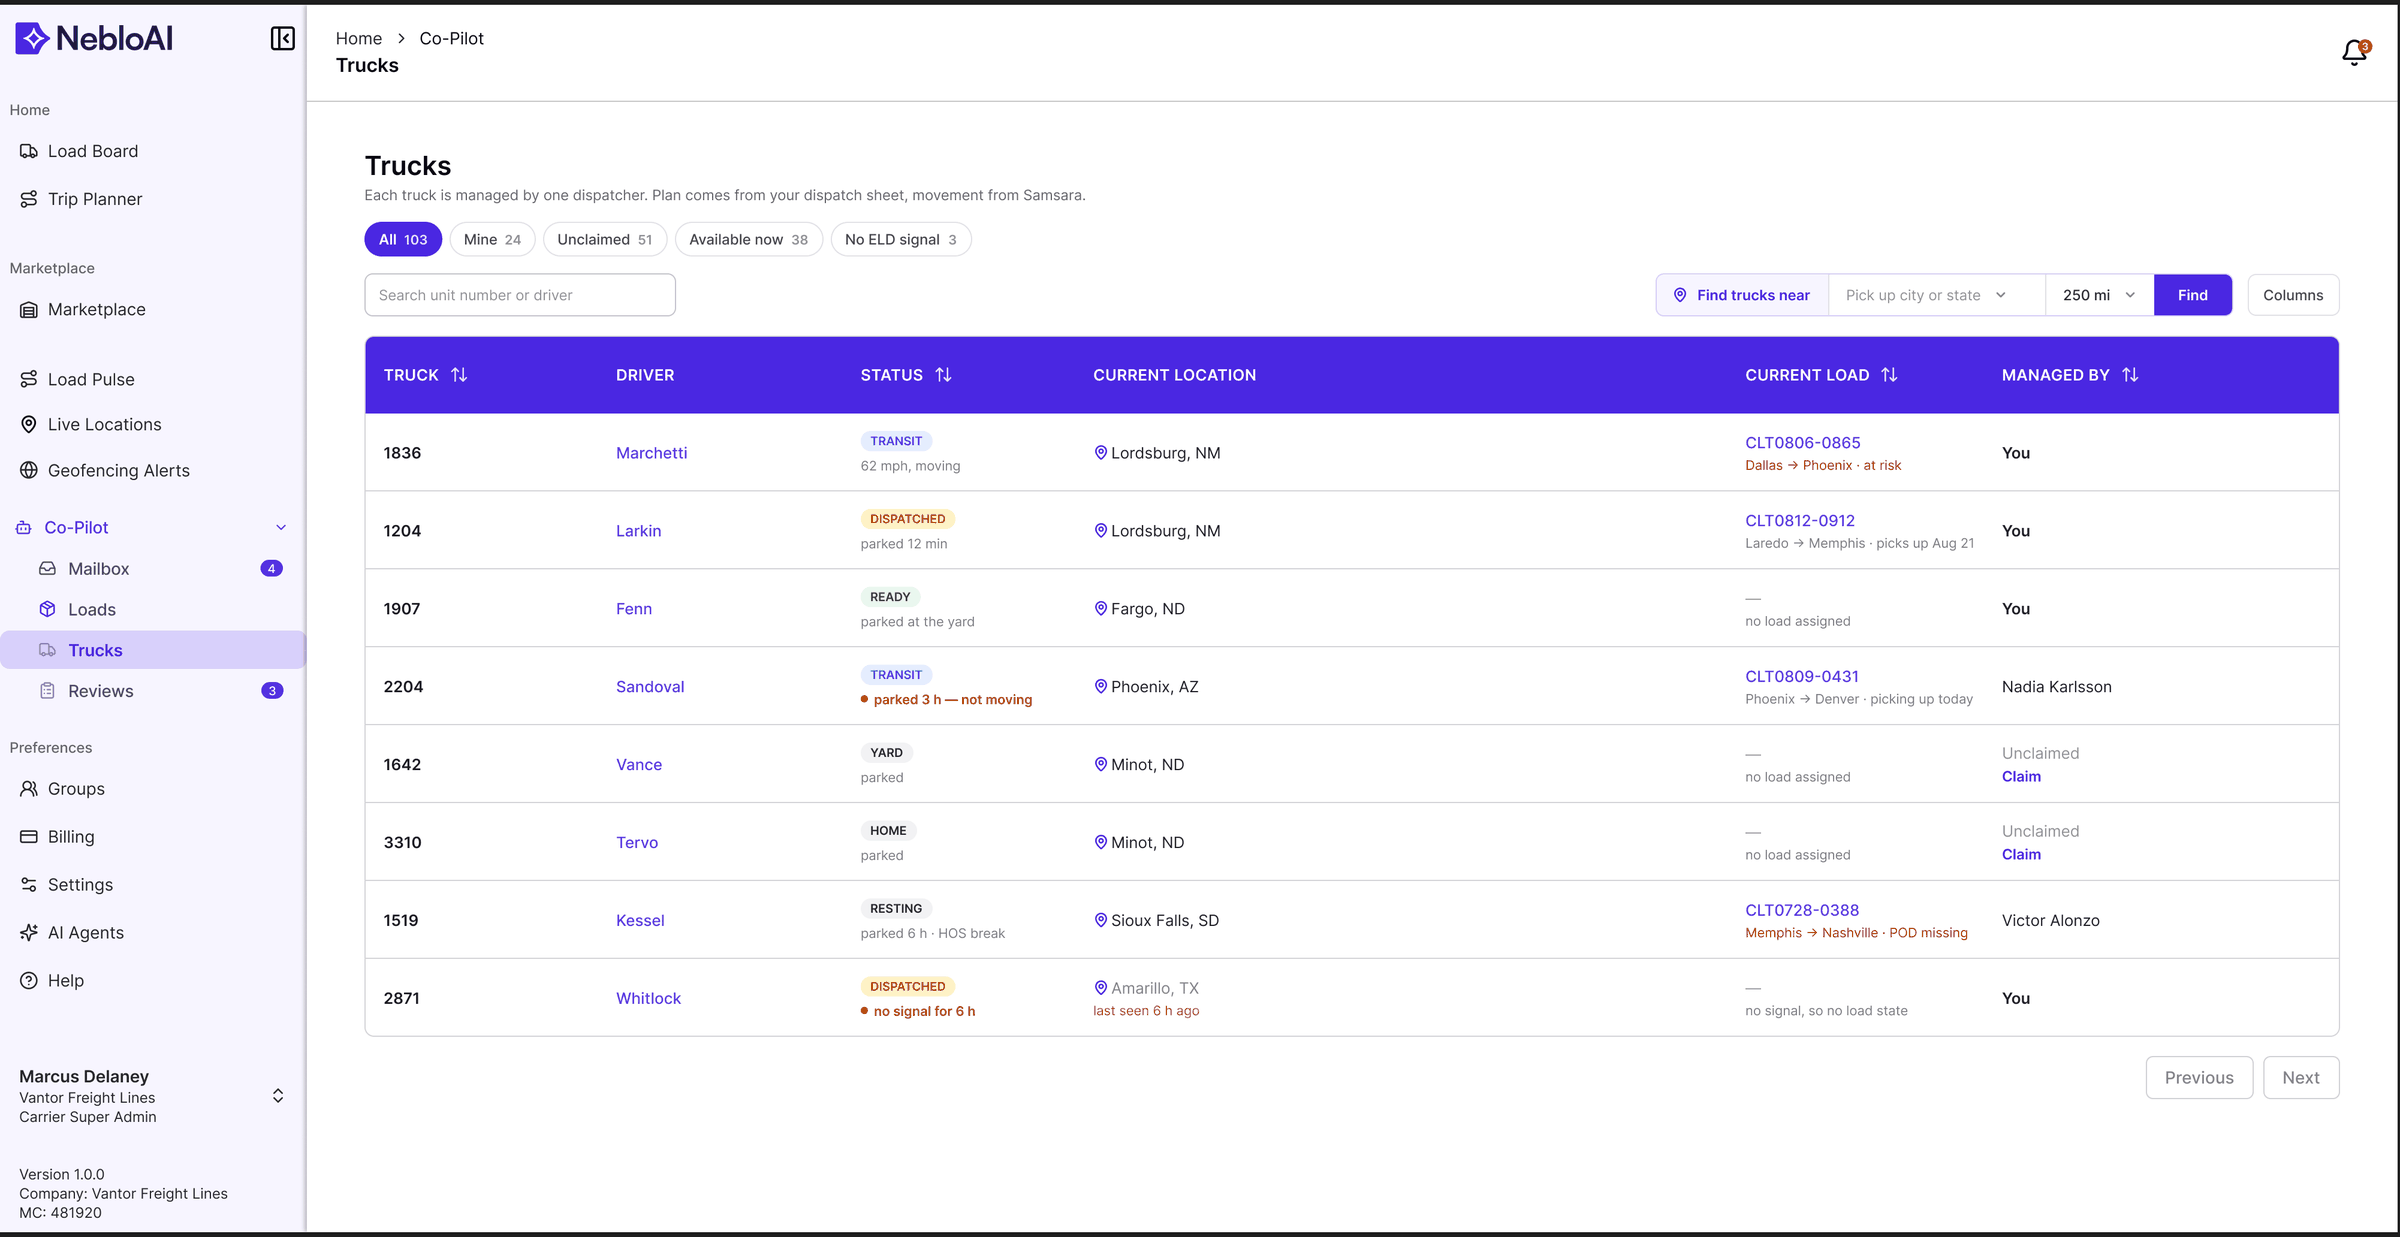
Task: Click the Trip Planner route icon
Action: point(29,199)
